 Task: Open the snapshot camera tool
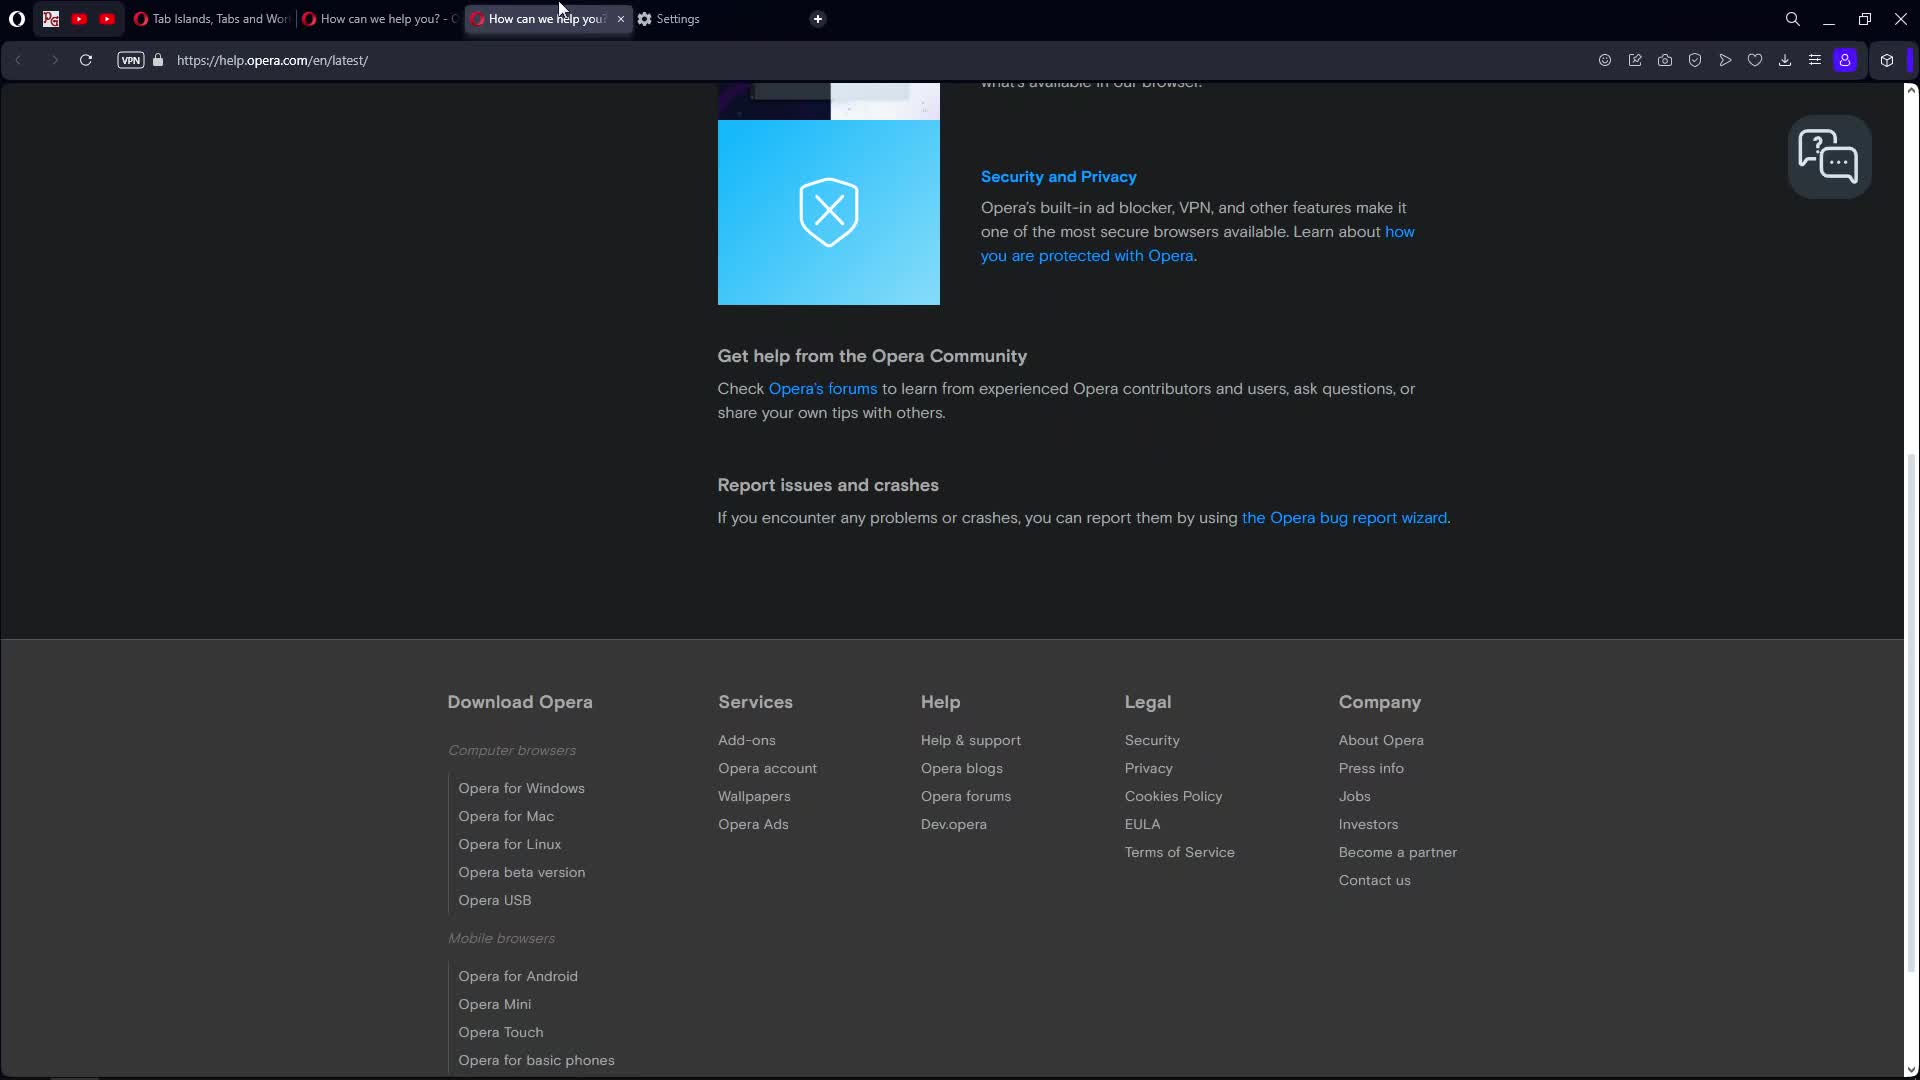point(1665,60)
